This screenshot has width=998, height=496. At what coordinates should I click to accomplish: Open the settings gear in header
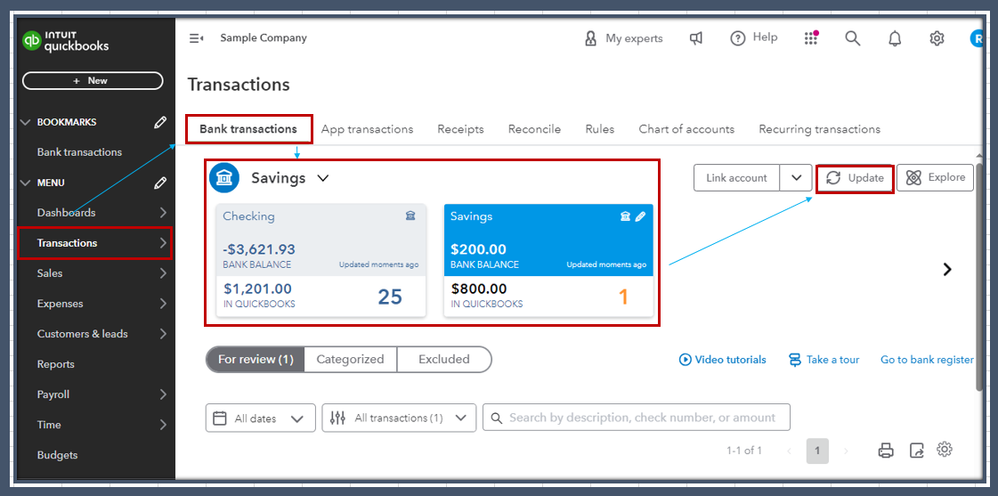pyautogui.click(x=936, y=39)
